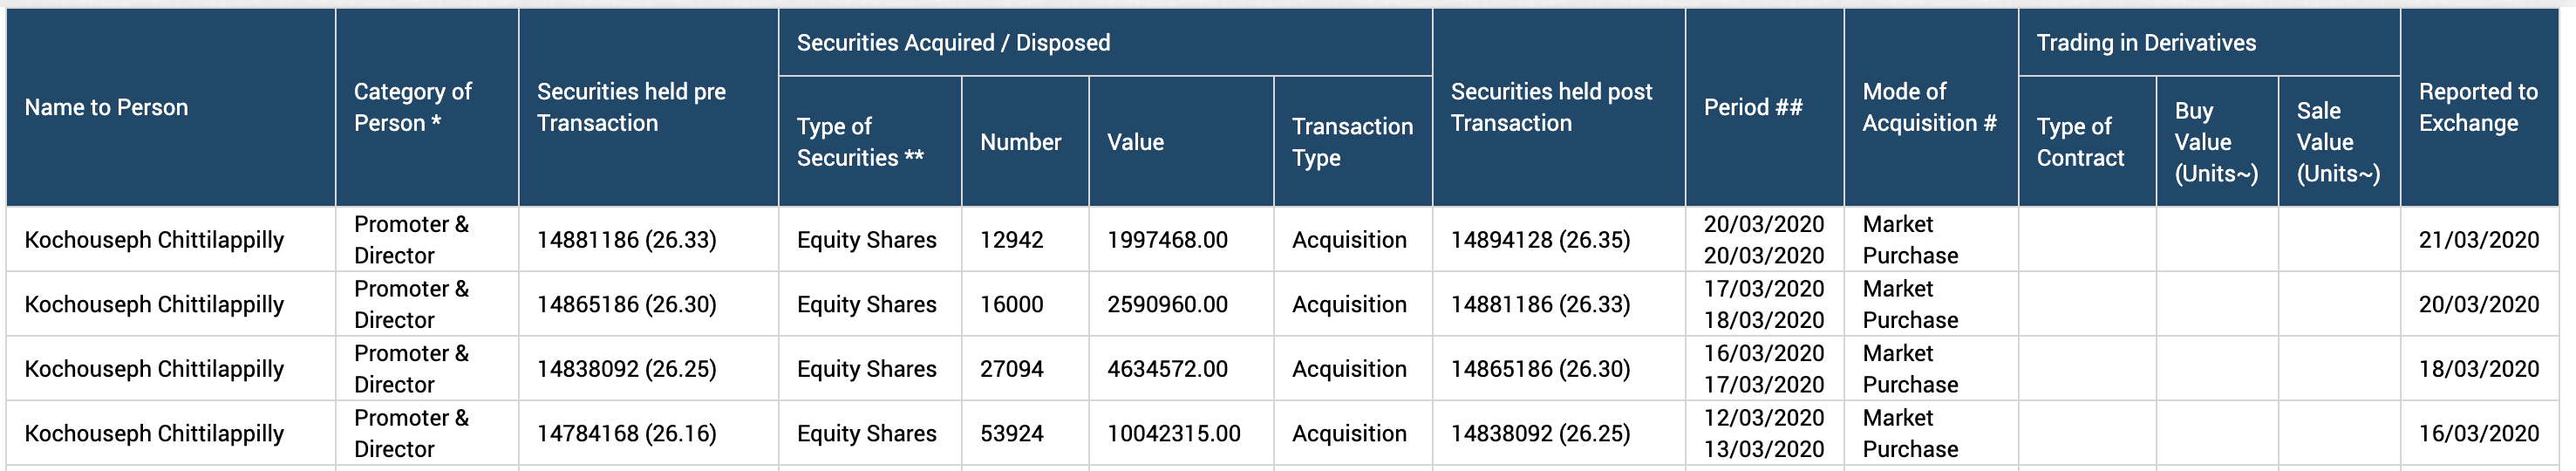The image size is (2576, 471).
Task: Select the "Buy Value (Units~)" column header
Action: [2216, 142]
